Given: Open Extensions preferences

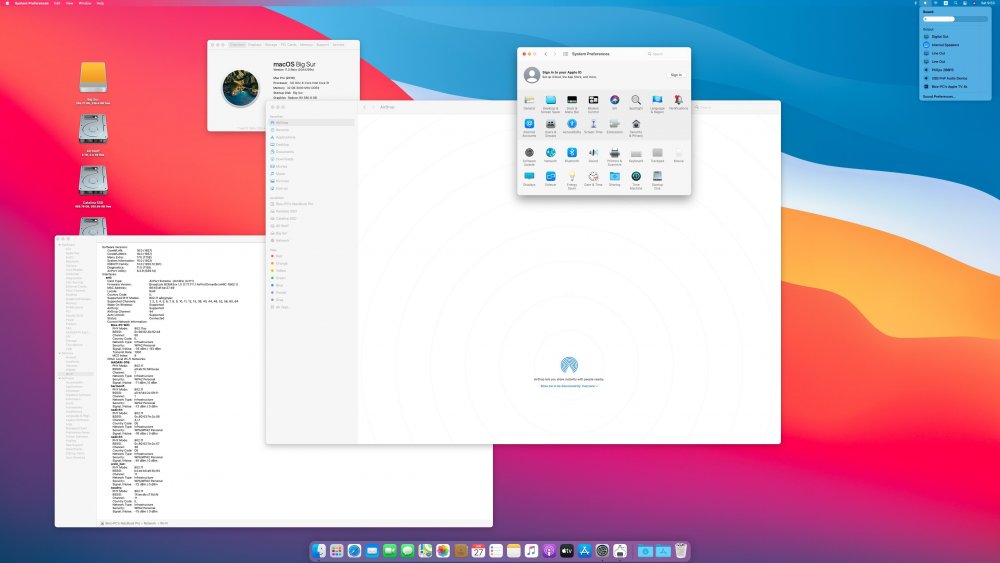Looking at the screenshot, I should (615, 126).
